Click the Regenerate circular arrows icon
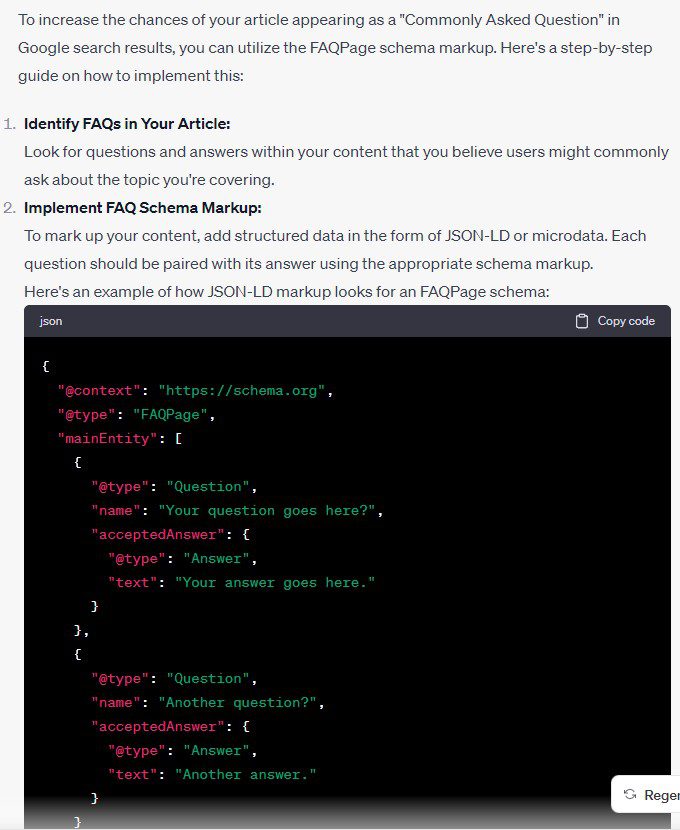Viewport: 680px width, 830px height. coord(630,794)
